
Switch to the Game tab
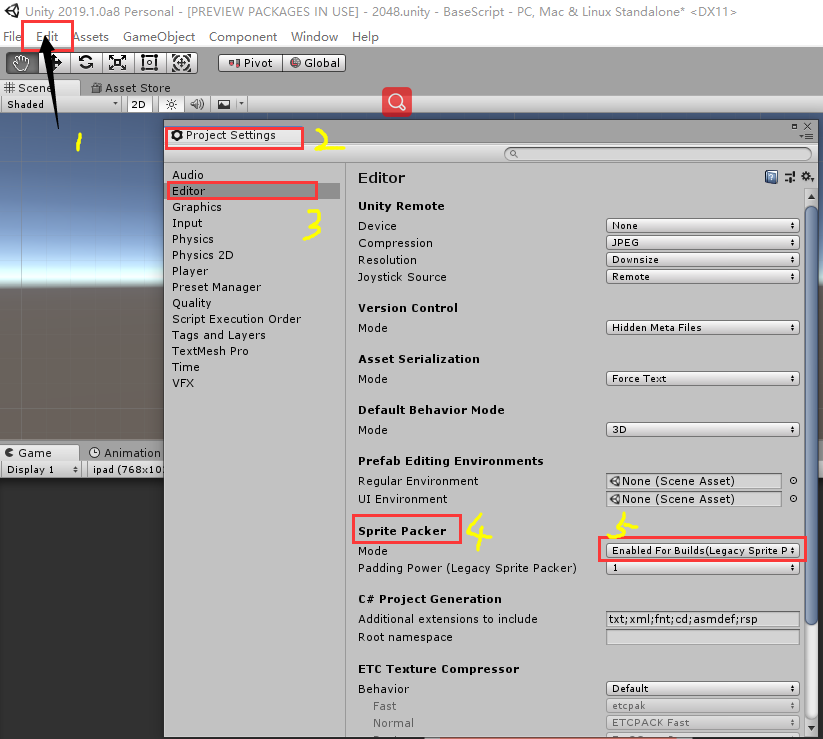pos(40,452)
